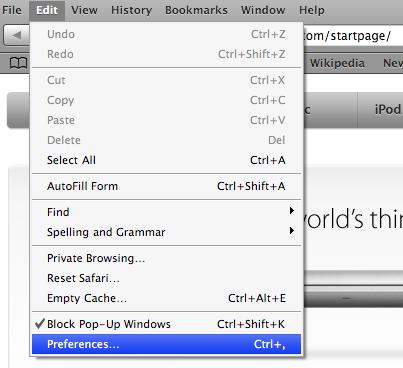Screen dimensions: 403x368
Task: Select Private Browsing… menu item
Action: pyautogui.click(x=166, y=258)
